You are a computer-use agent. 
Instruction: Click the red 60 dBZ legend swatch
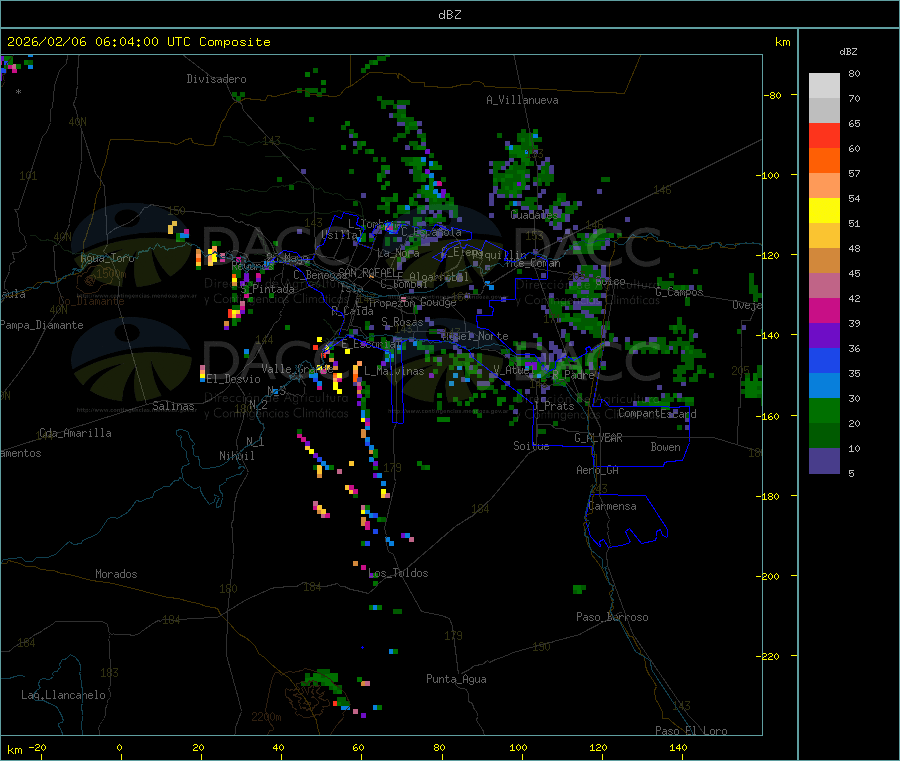point(824,135)
